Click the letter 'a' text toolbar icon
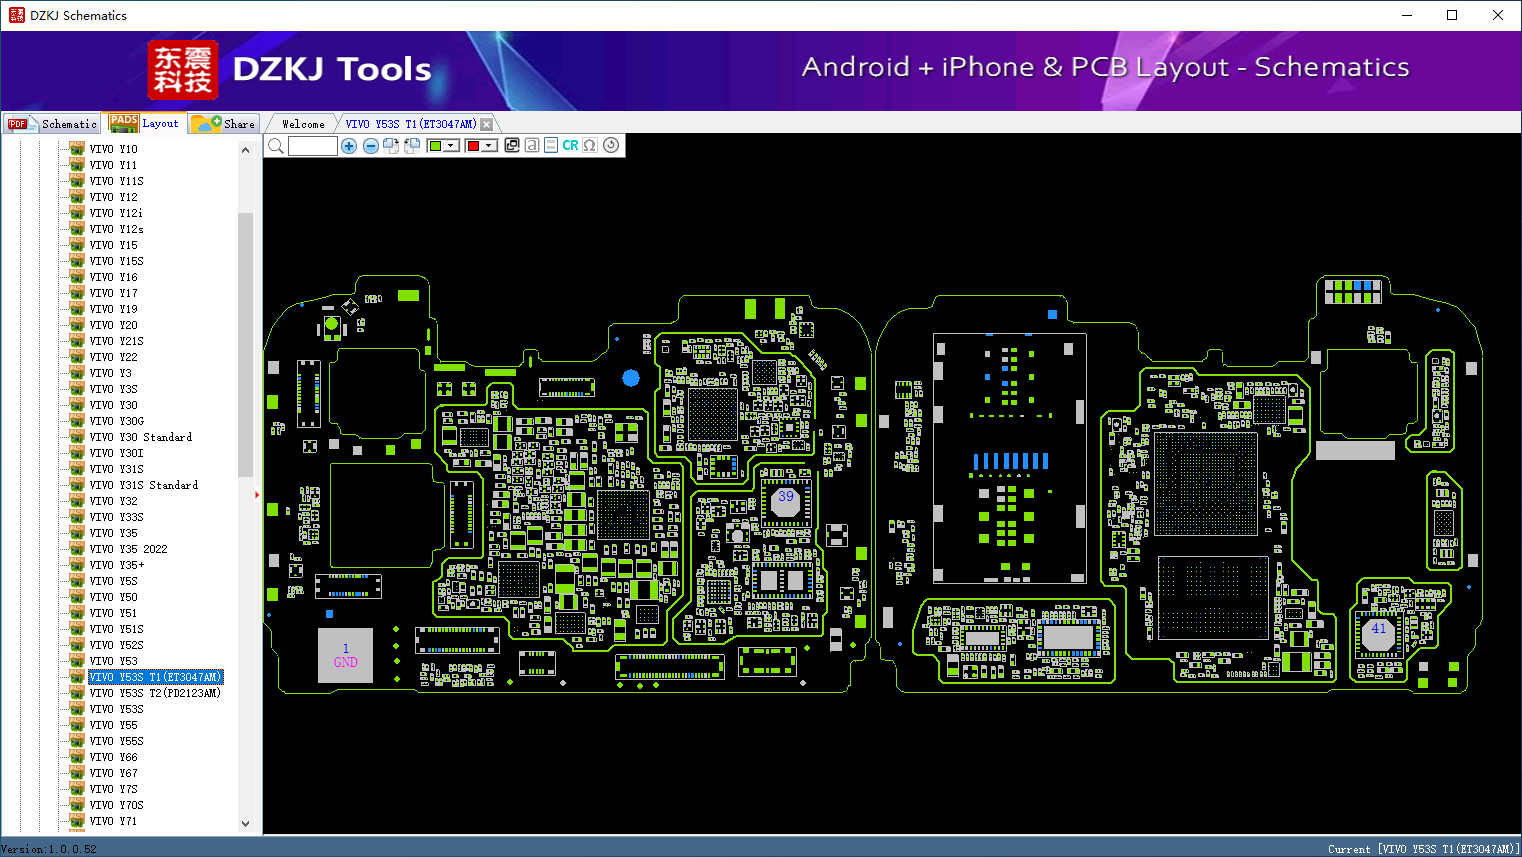 click(532, 145)
